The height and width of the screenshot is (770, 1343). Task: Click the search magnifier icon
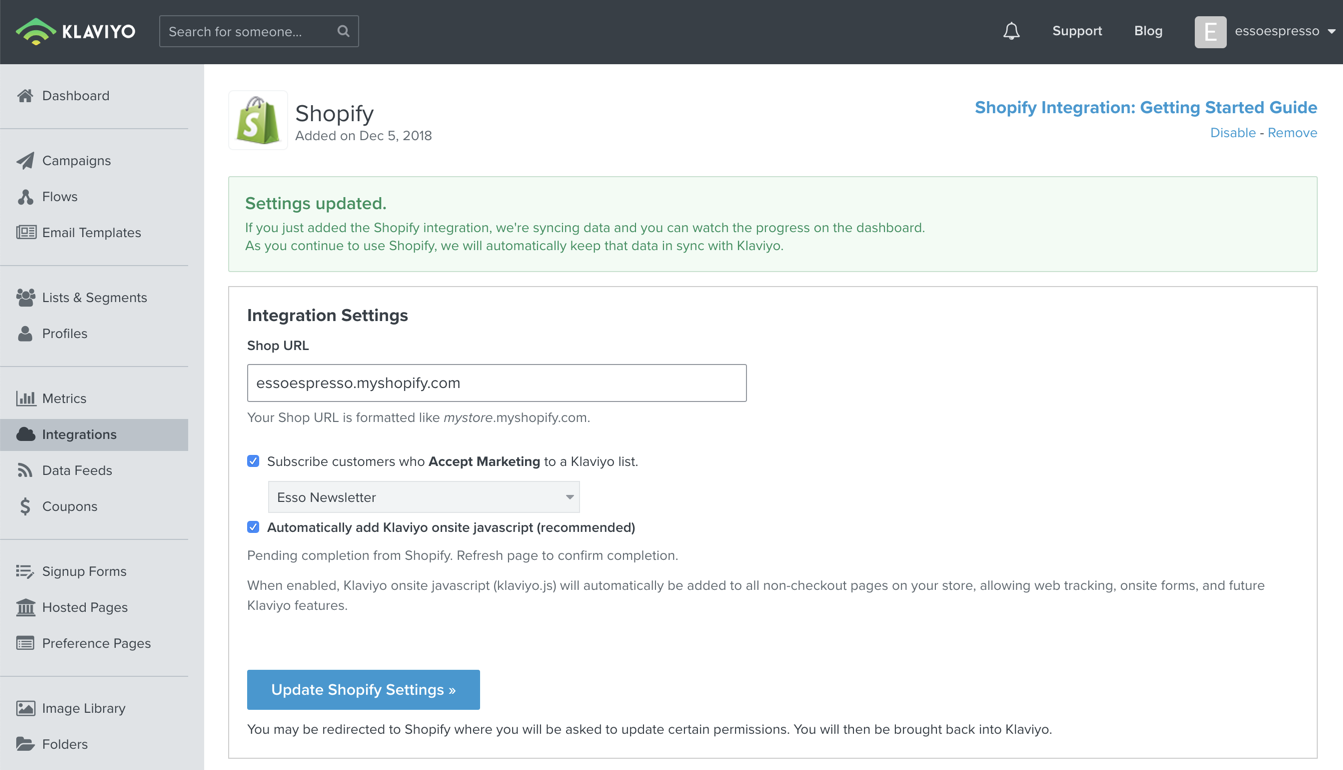point(343,31)
